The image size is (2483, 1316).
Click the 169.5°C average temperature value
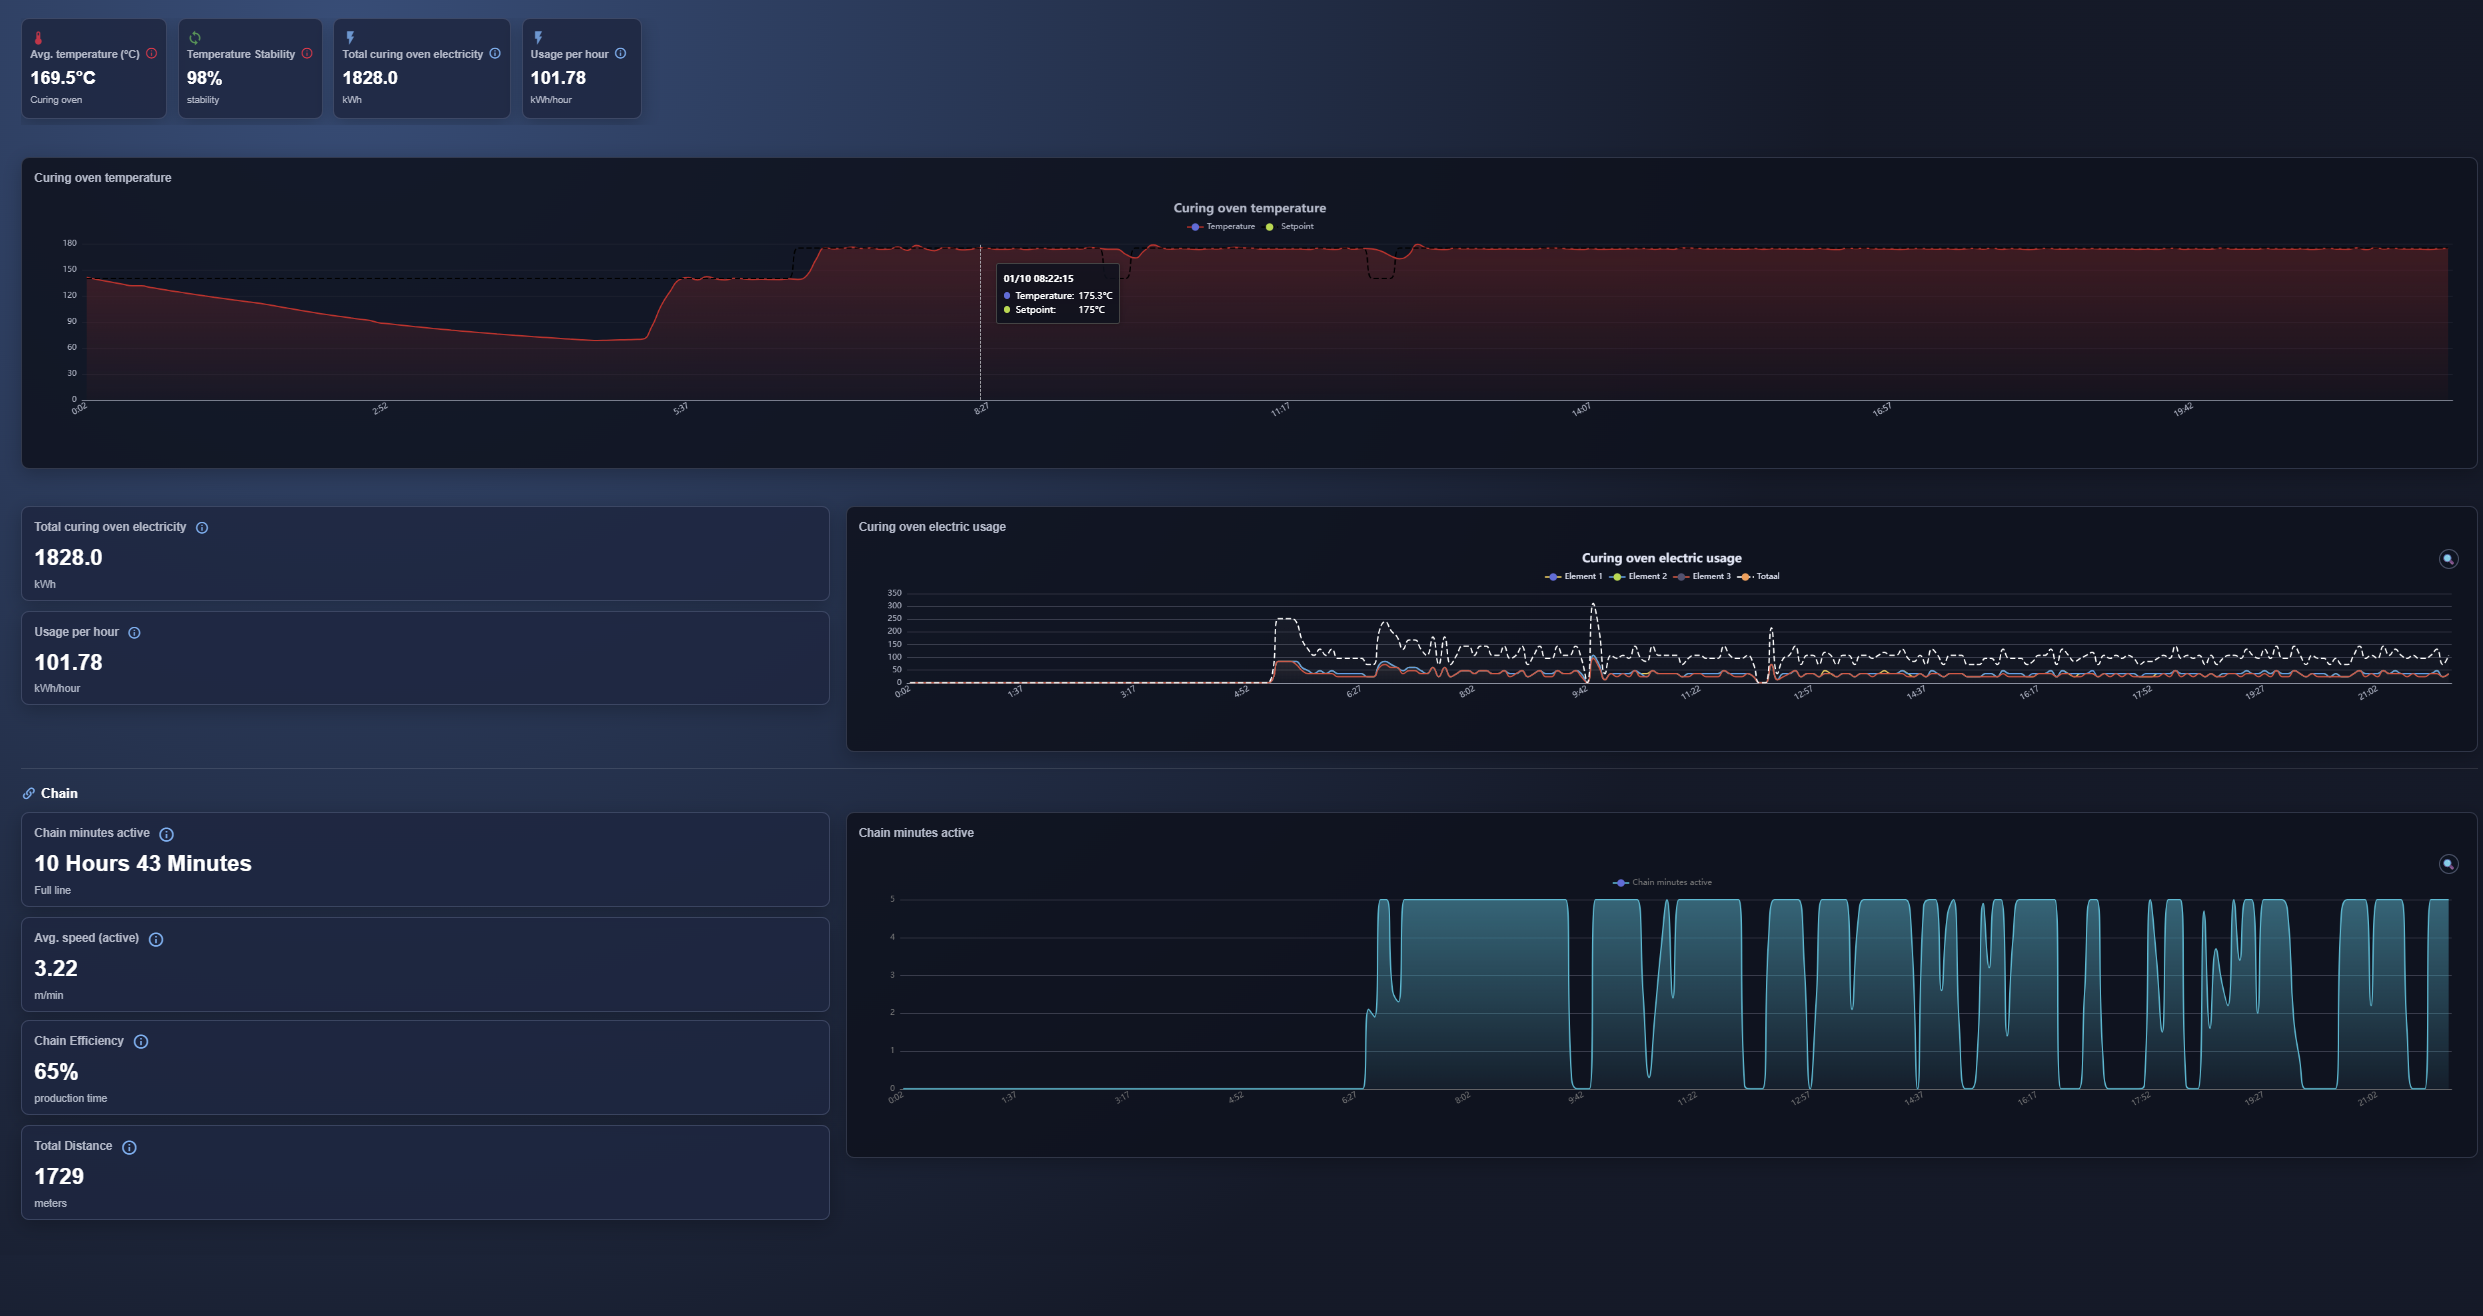point(63,78)
